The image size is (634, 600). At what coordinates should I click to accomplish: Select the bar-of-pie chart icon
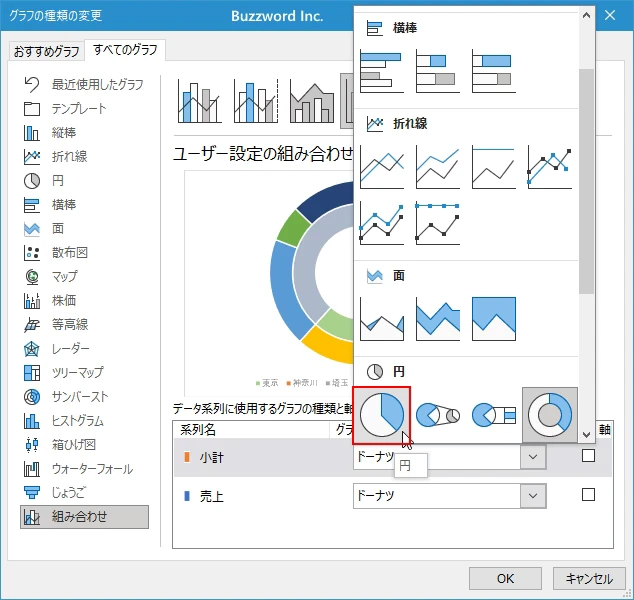[493, 415]
